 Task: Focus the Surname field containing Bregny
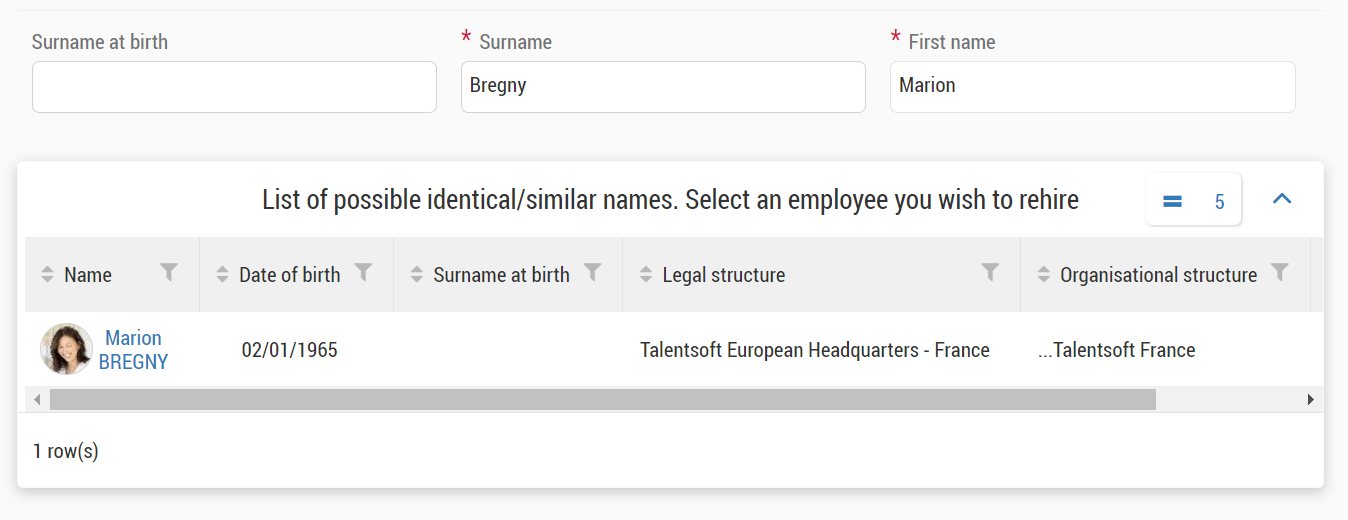pyautogui.click(x=663, y=87)
